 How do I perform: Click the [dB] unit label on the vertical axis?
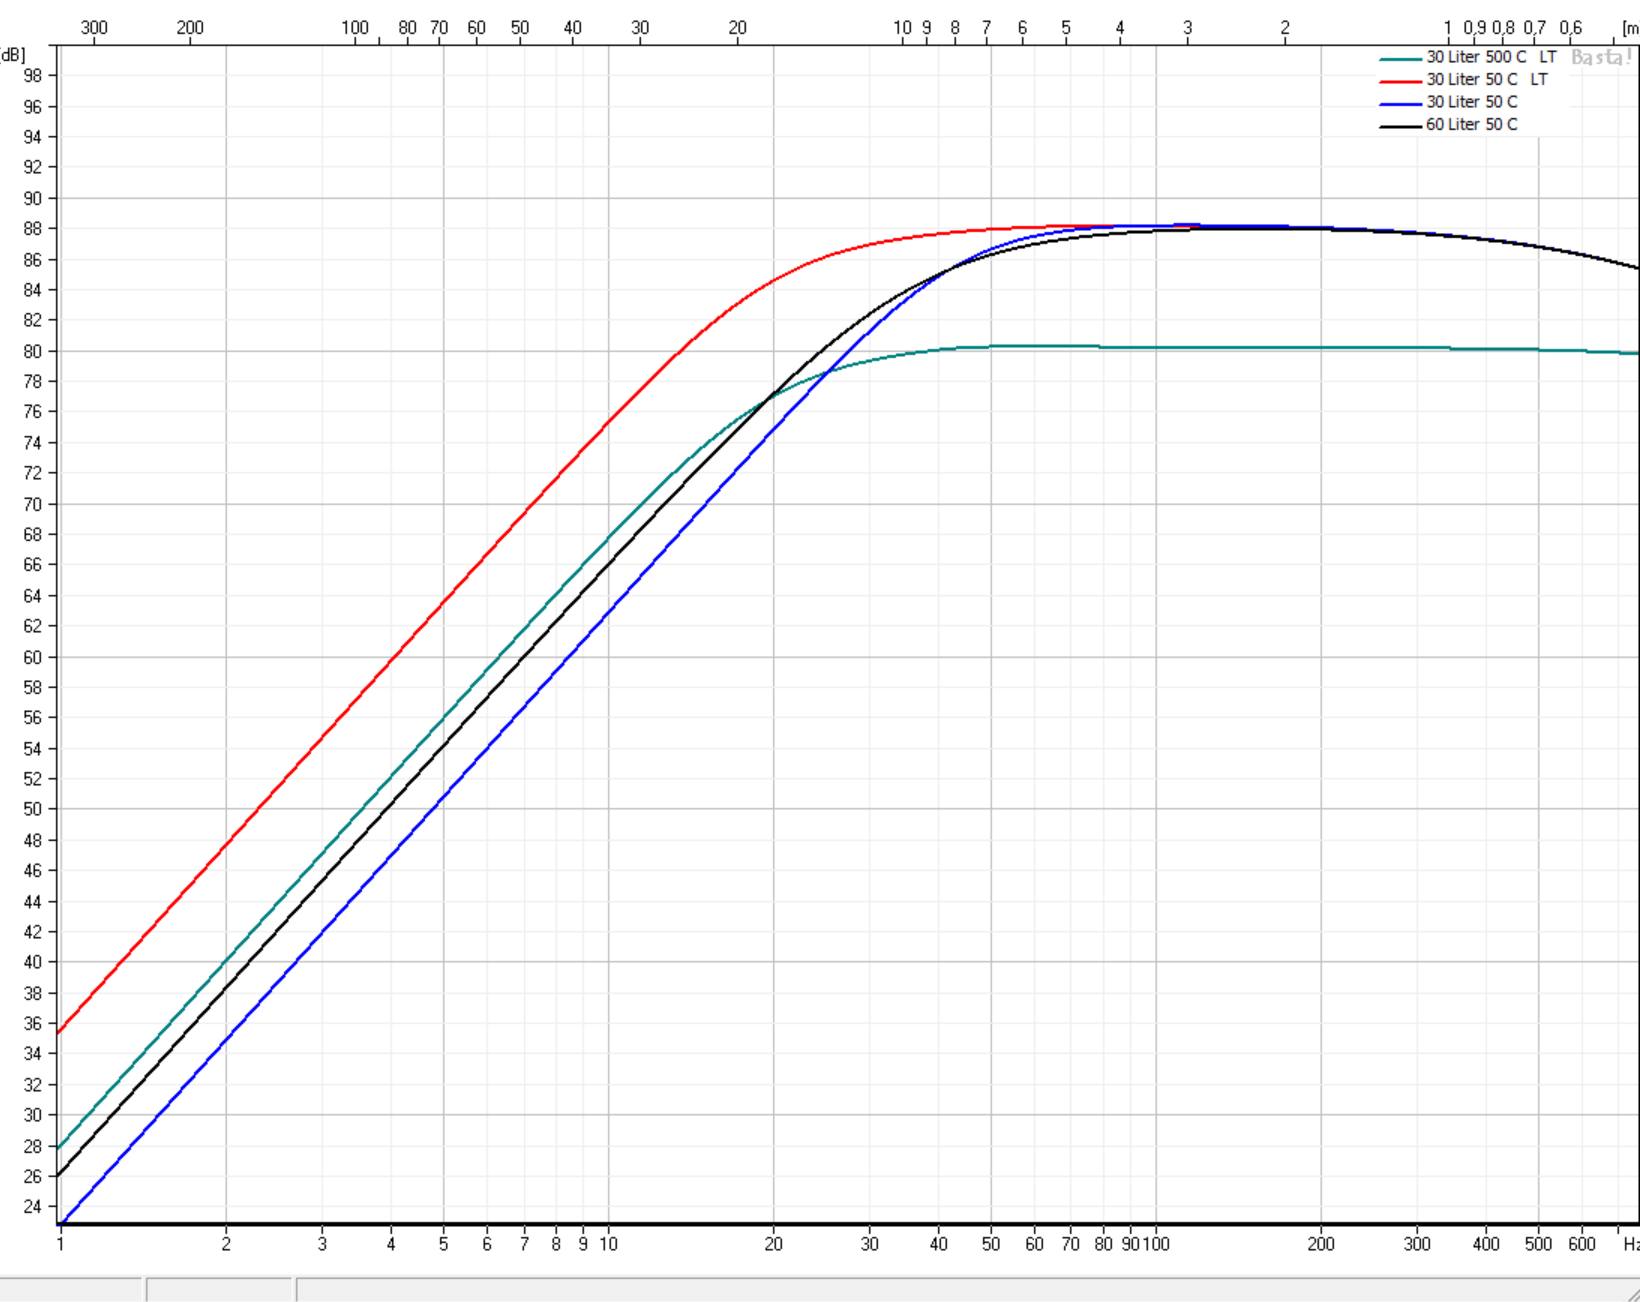tap(13, 54)
